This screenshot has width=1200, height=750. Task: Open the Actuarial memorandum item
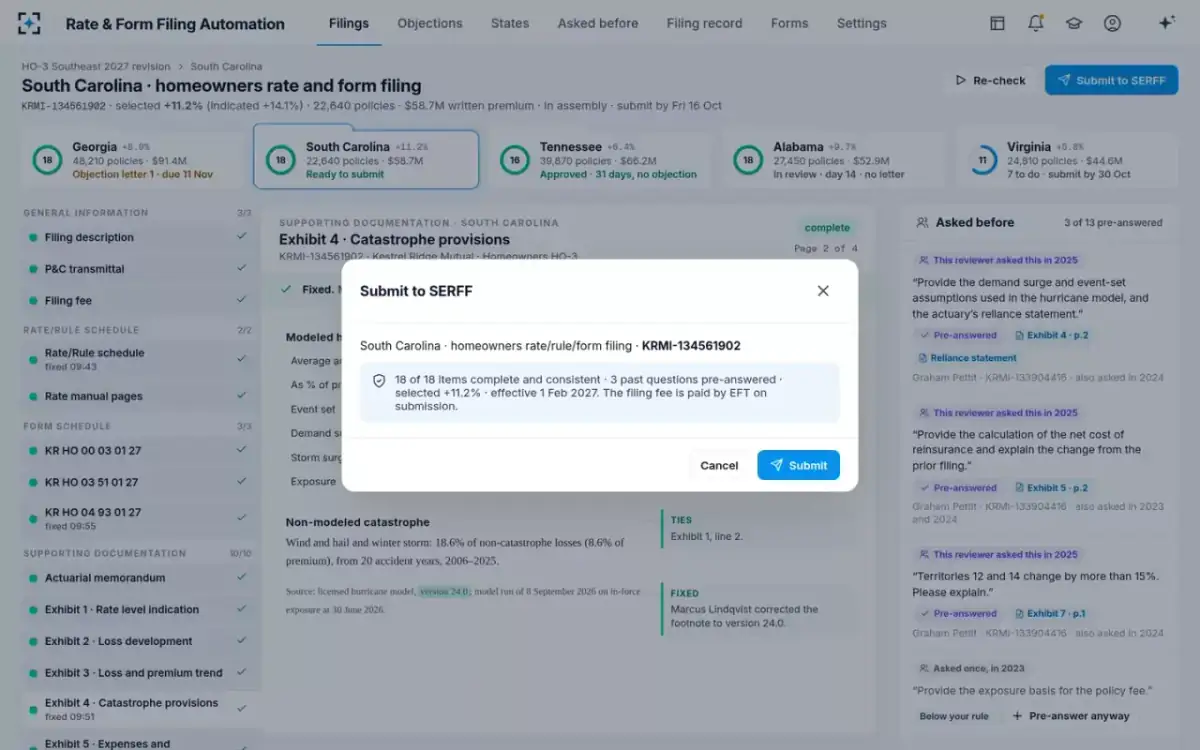(x=139, y=578)
